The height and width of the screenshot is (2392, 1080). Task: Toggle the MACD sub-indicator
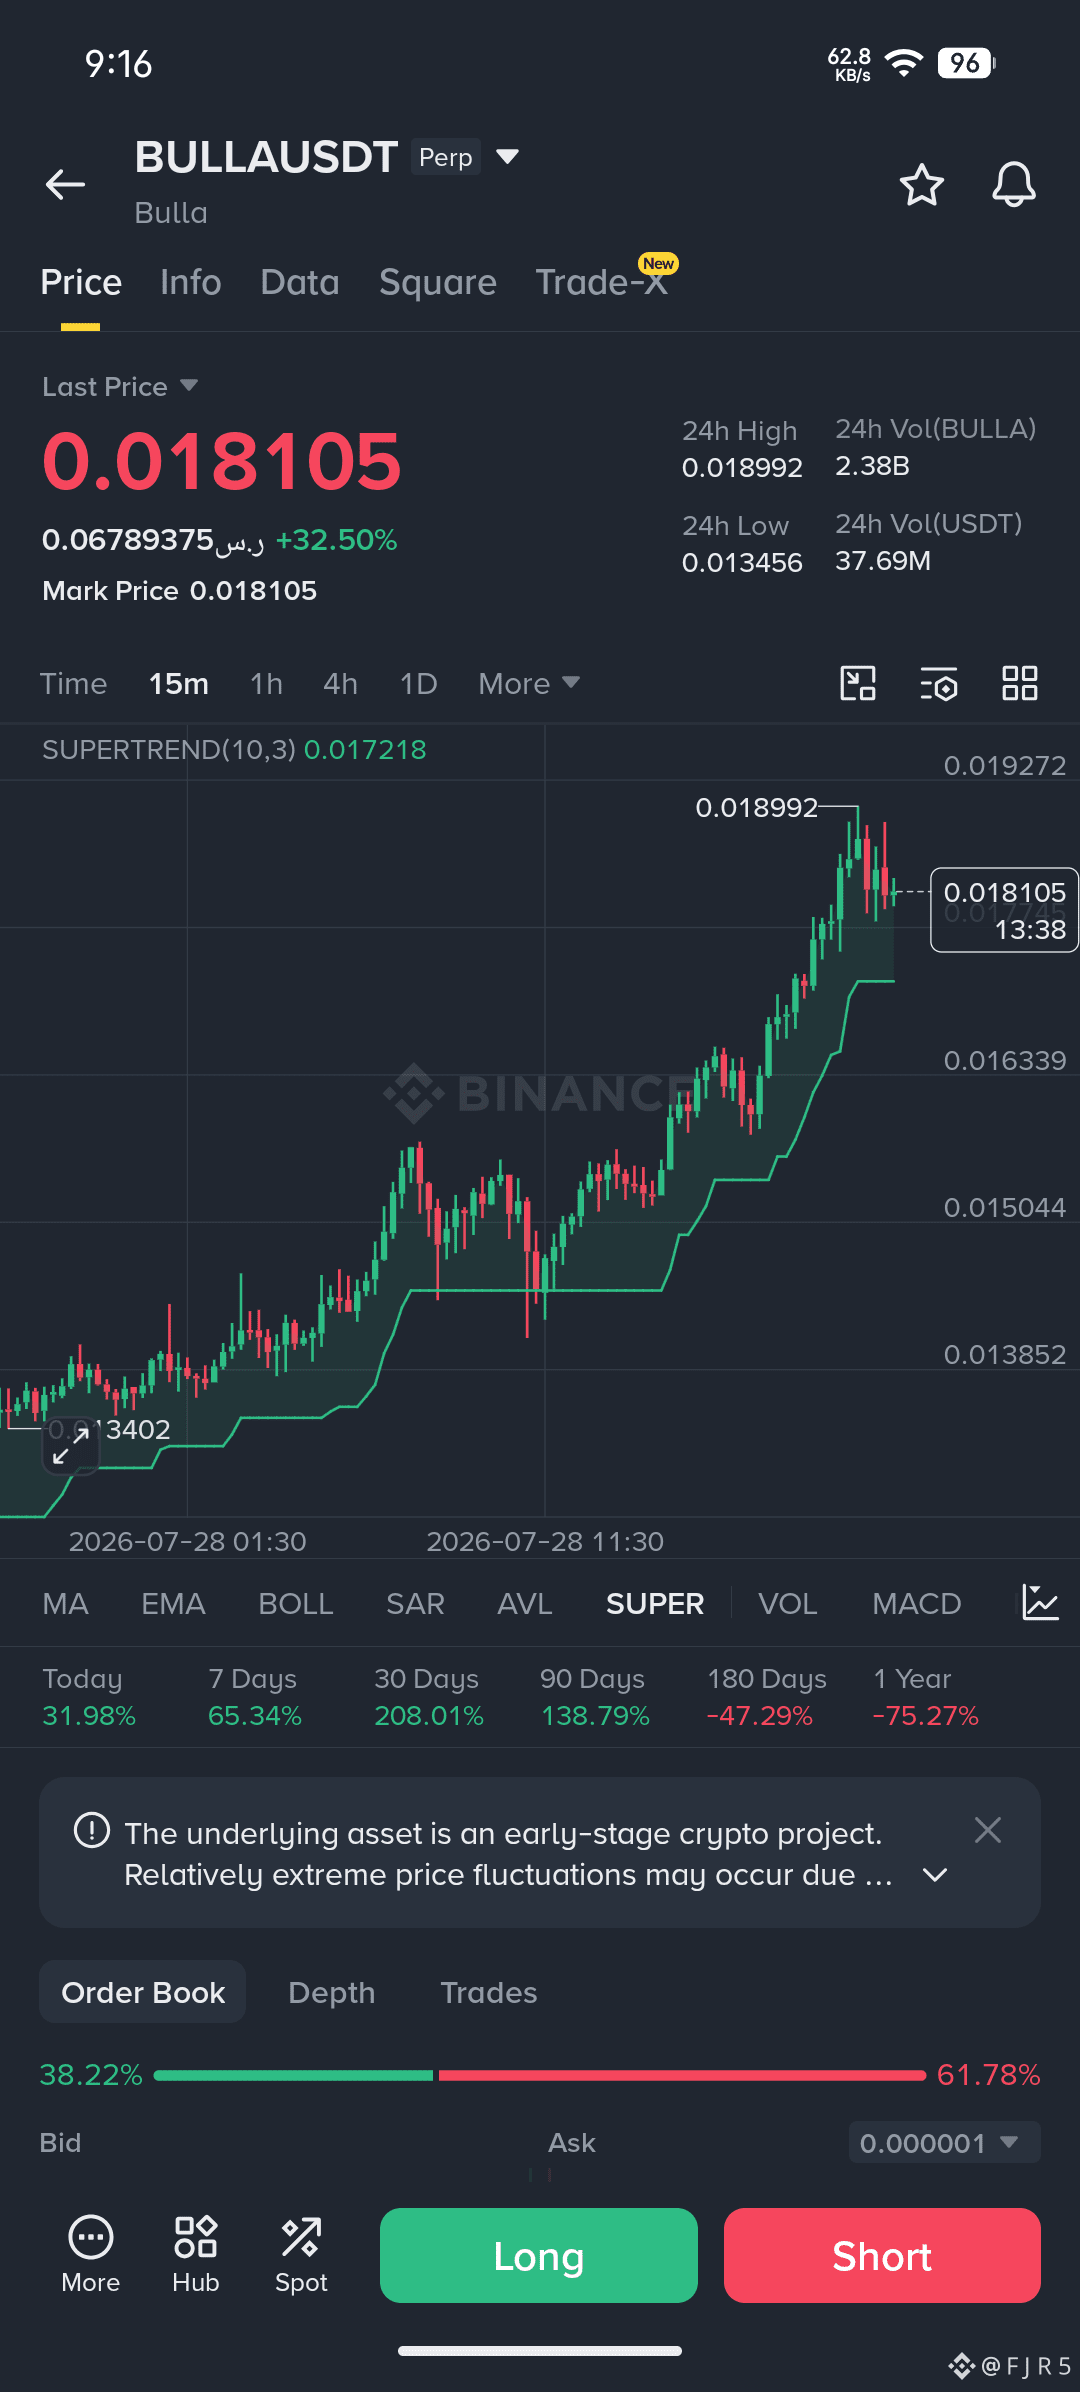pos(917,1603)
